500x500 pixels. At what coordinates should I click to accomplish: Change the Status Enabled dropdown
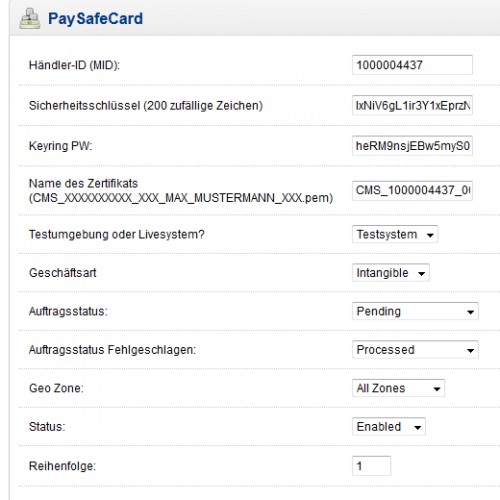tap(389, 427)
